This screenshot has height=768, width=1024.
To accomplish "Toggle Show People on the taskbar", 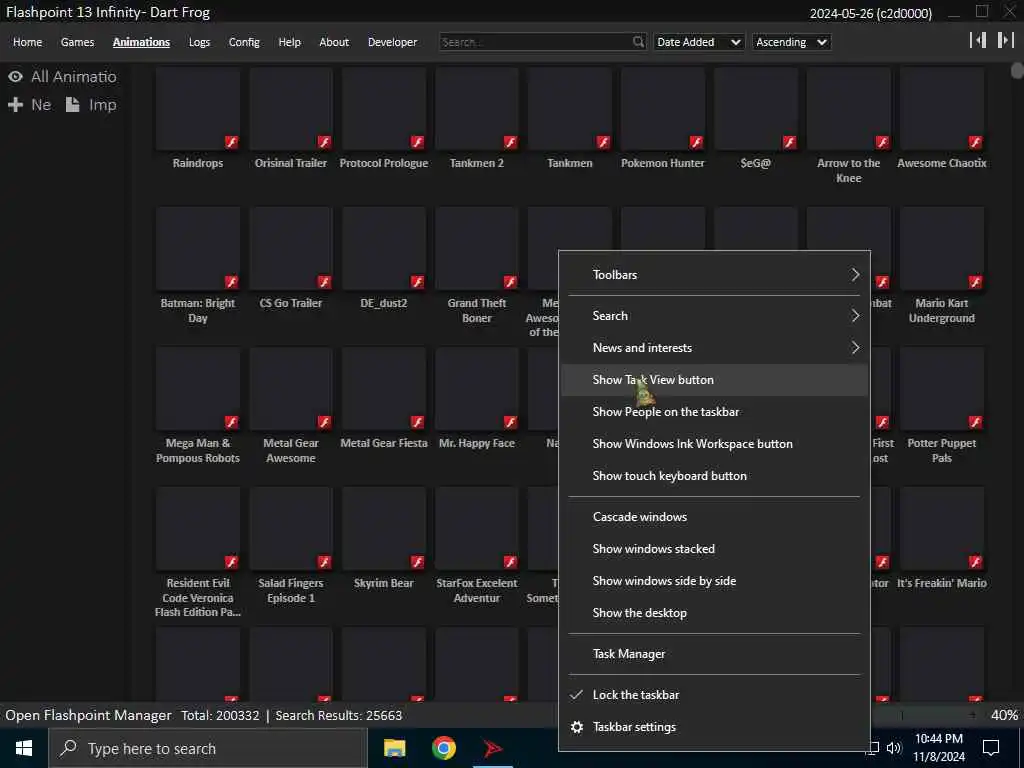I will pyautogui.click(x=714, y=412).
